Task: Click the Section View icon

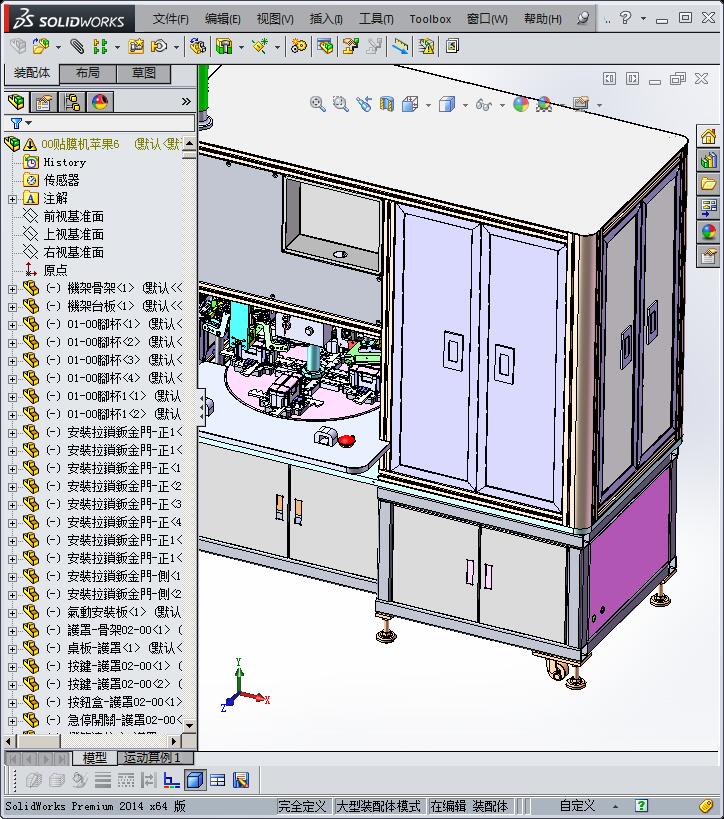Action: tap(387, 104)
